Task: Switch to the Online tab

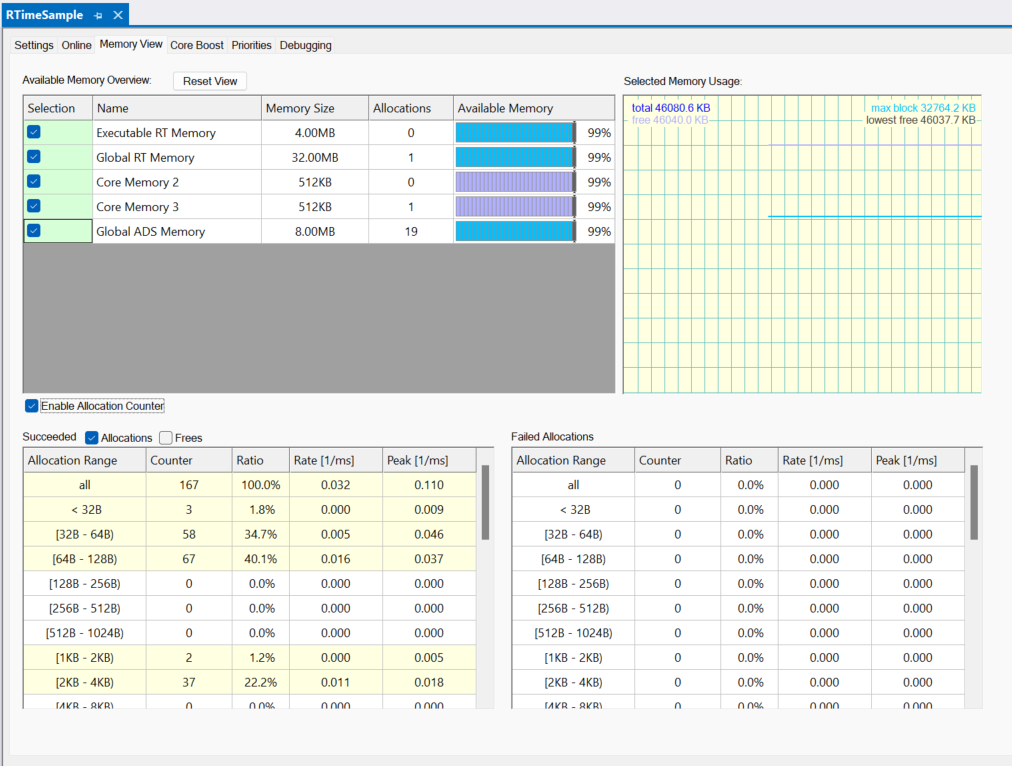Action: 76,45
